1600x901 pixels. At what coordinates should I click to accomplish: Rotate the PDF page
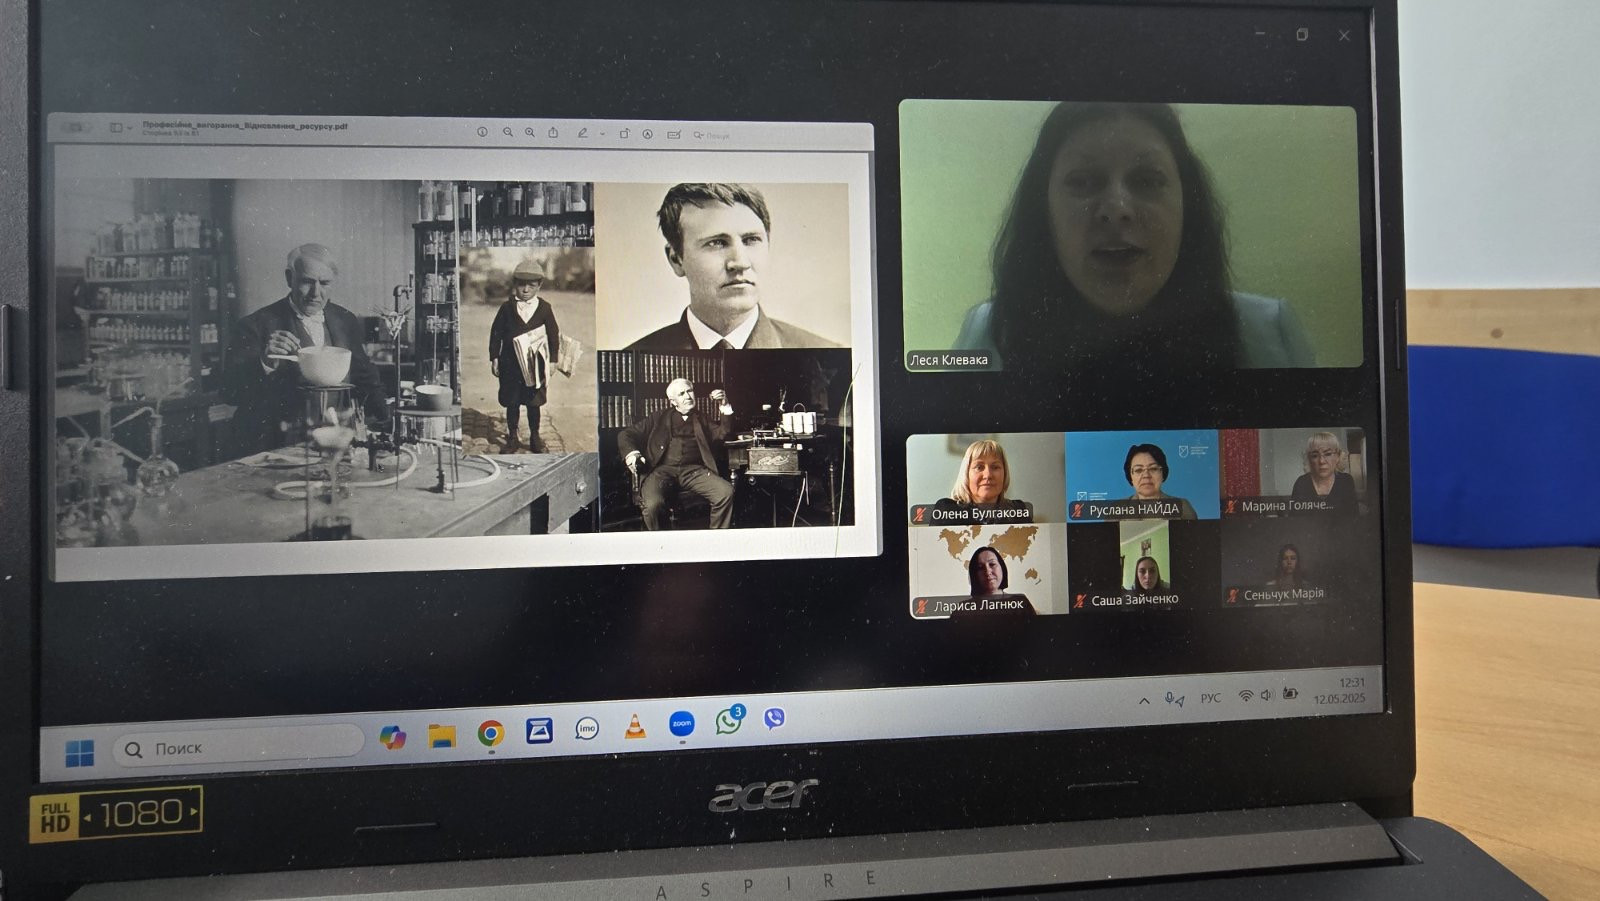pos(624,133)
